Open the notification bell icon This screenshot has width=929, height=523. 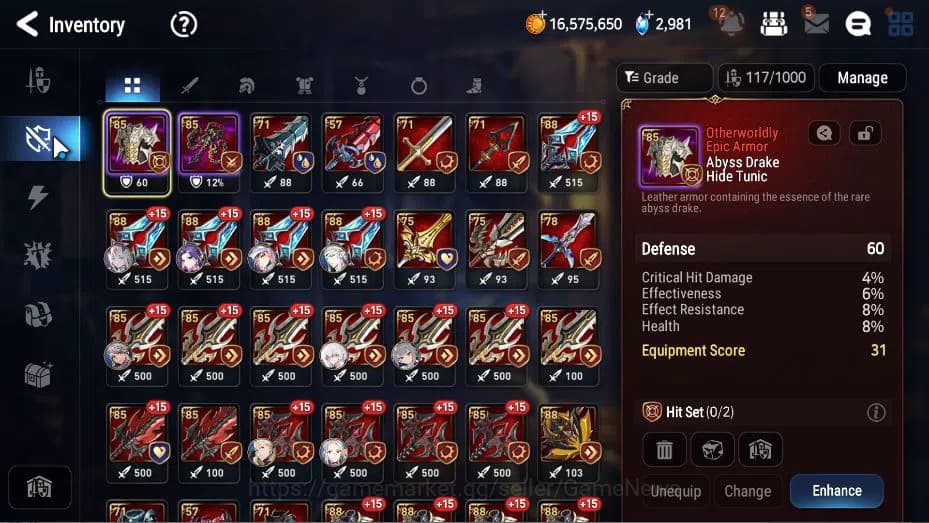click(x=731, y=24)
